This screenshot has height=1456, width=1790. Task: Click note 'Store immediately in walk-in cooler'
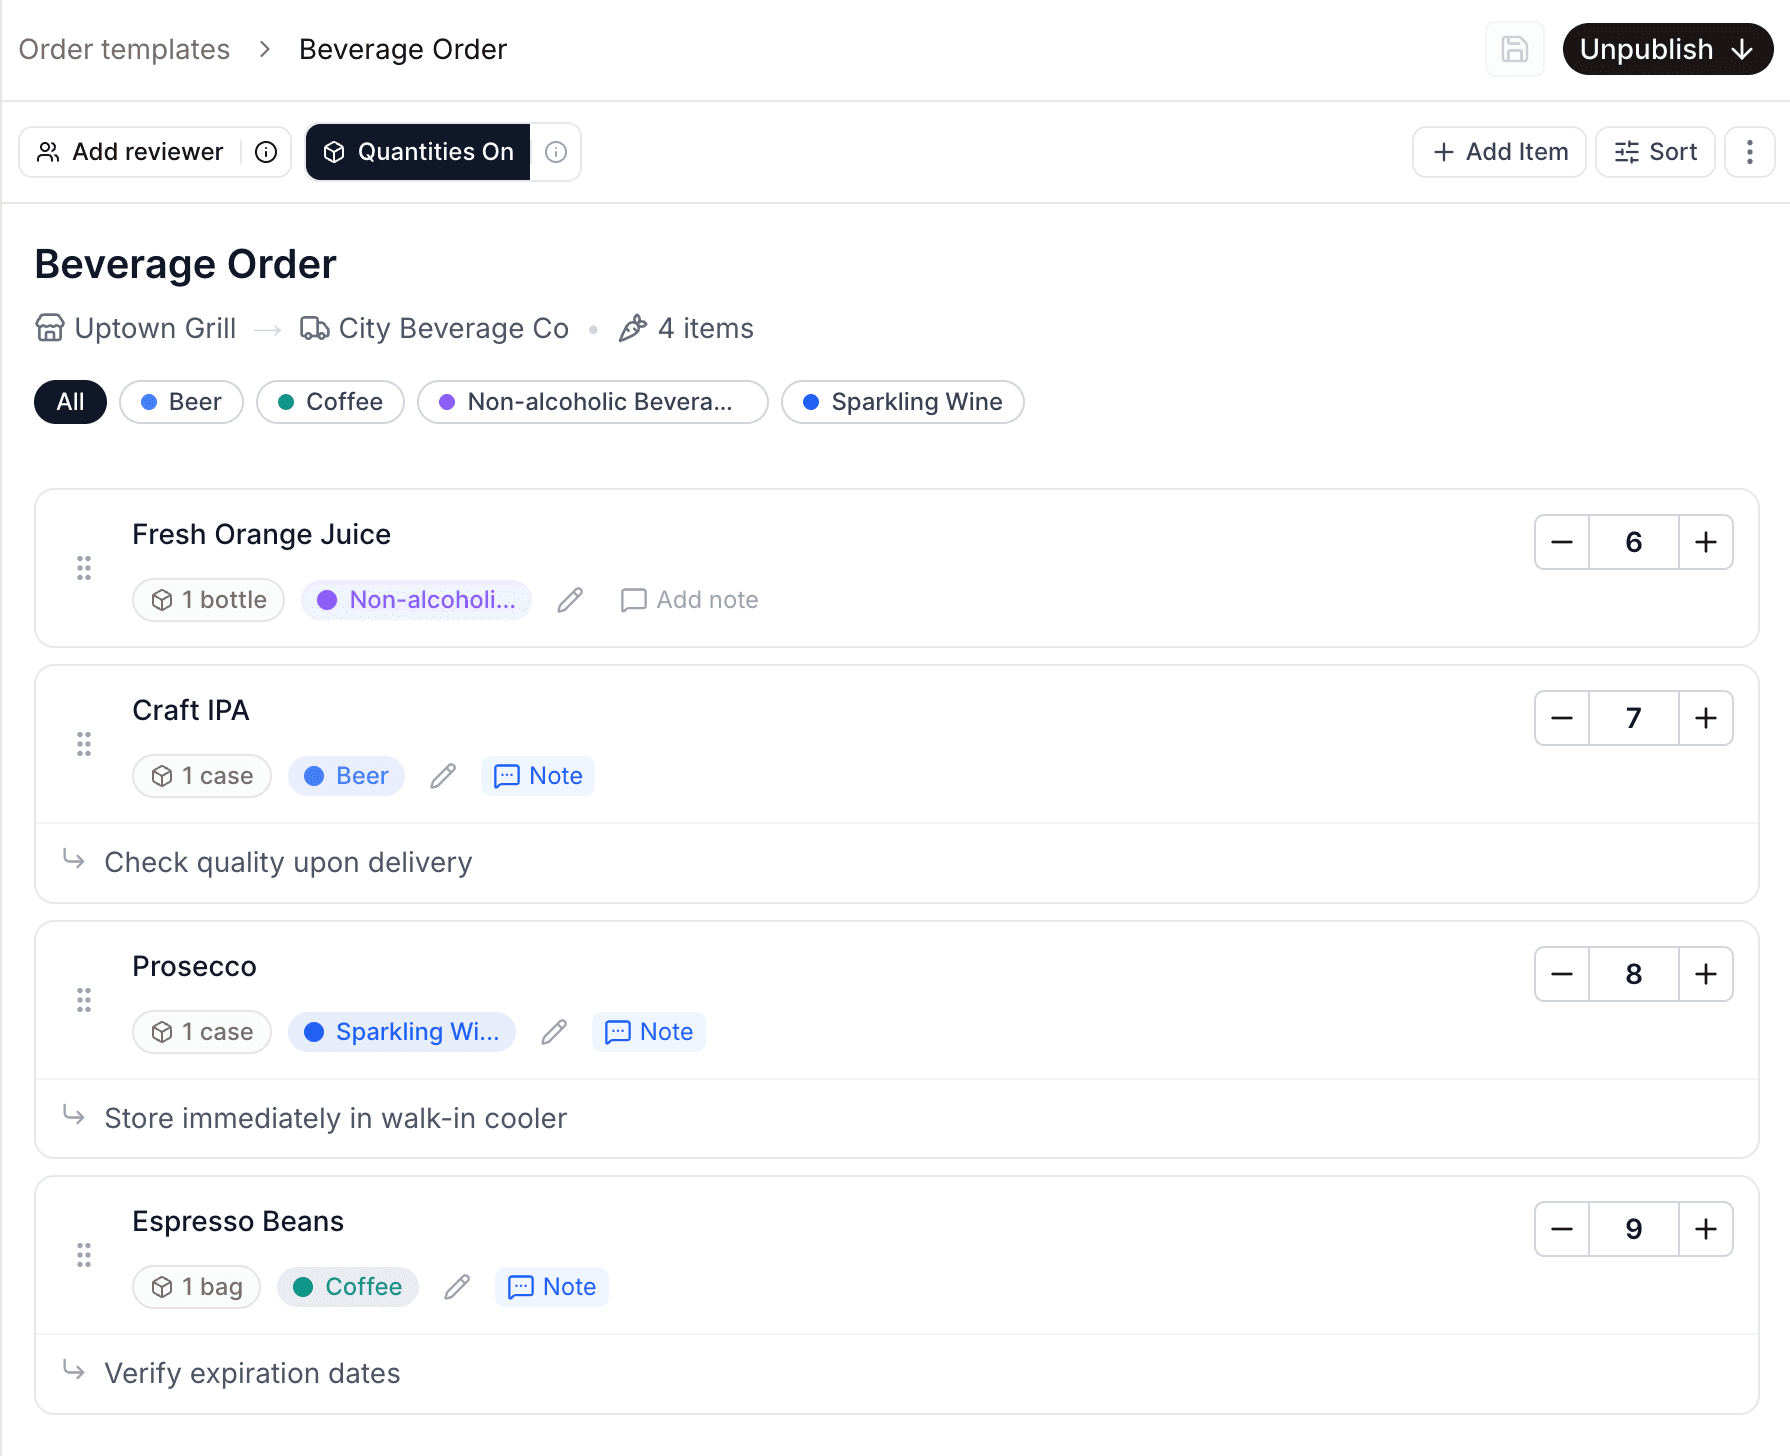[336, 1118]
